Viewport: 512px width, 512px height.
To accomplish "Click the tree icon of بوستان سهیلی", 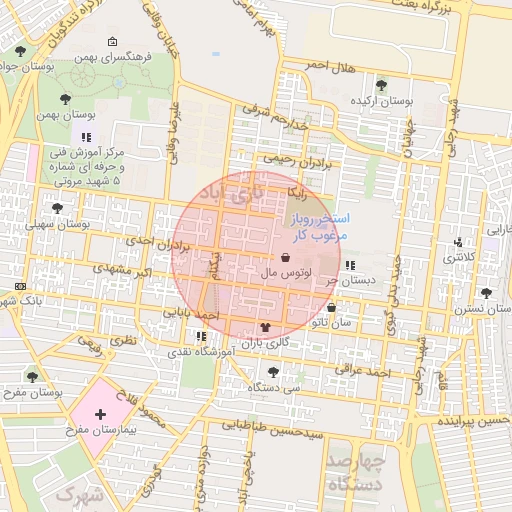I will click(x=57, y=208).
